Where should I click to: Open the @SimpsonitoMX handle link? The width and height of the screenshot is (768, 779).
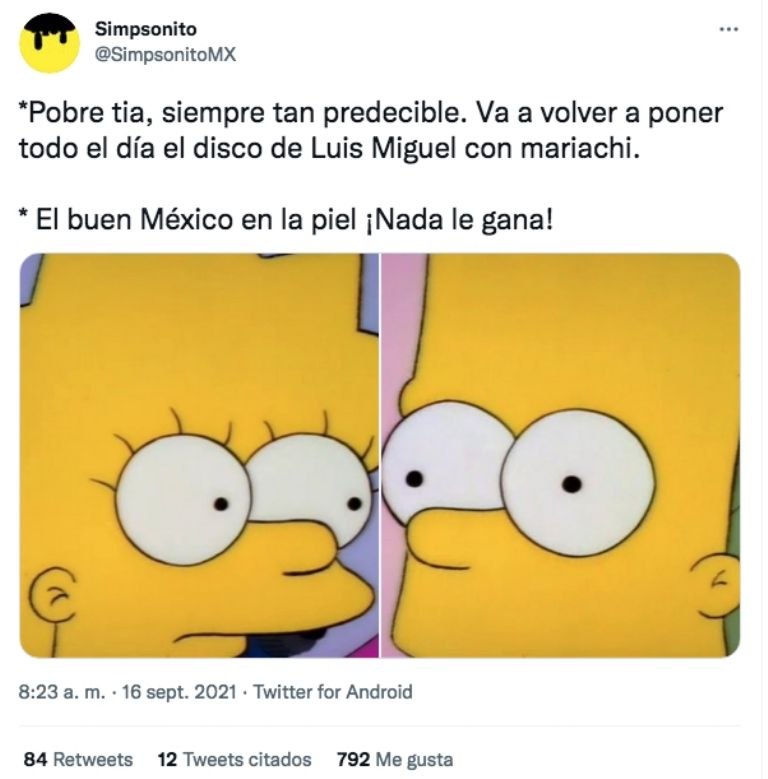click(165, 54)
